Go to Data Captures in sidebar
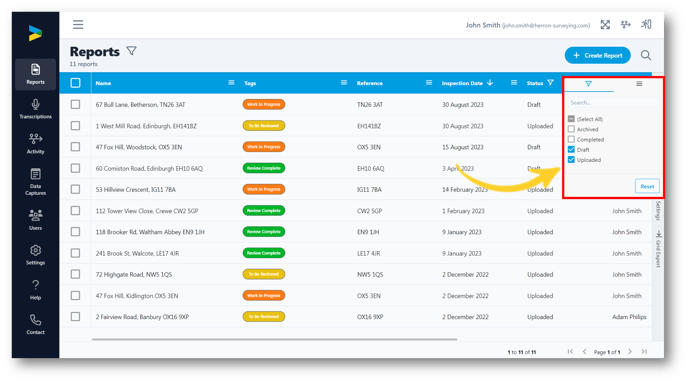This screenshot has width=688, height=382. [x=36, y=181]
